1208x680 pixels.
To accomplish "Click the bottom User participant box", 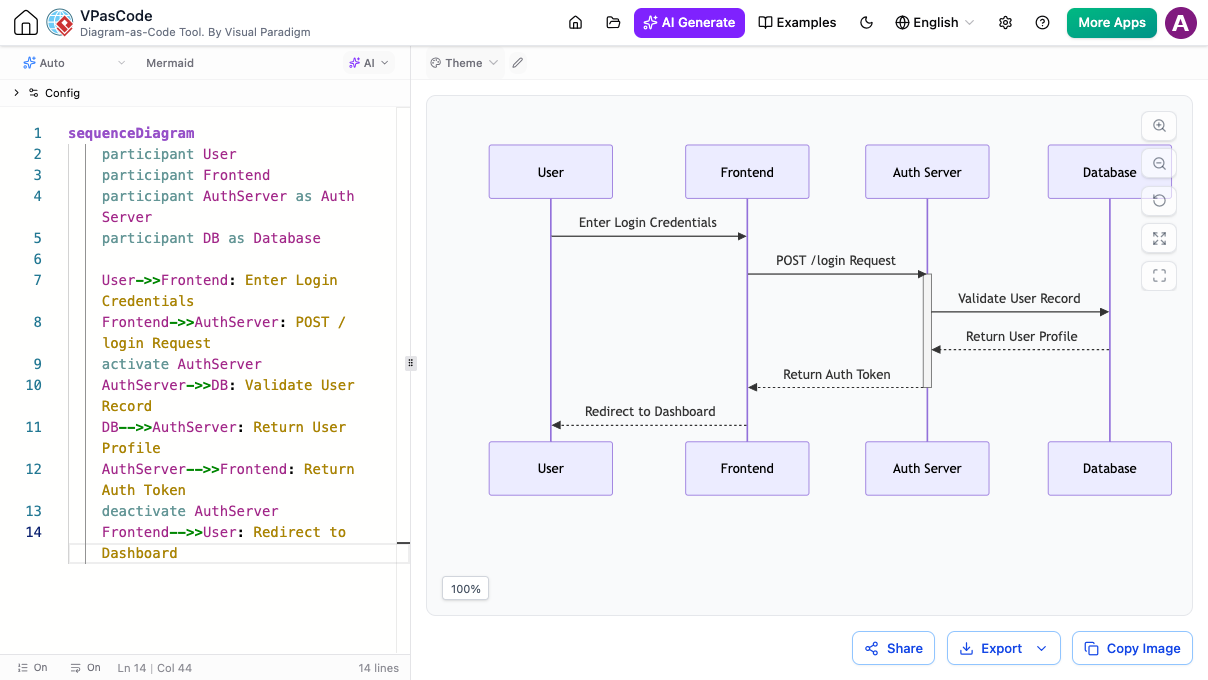I will pyautogui.click(x=551, y=468).
